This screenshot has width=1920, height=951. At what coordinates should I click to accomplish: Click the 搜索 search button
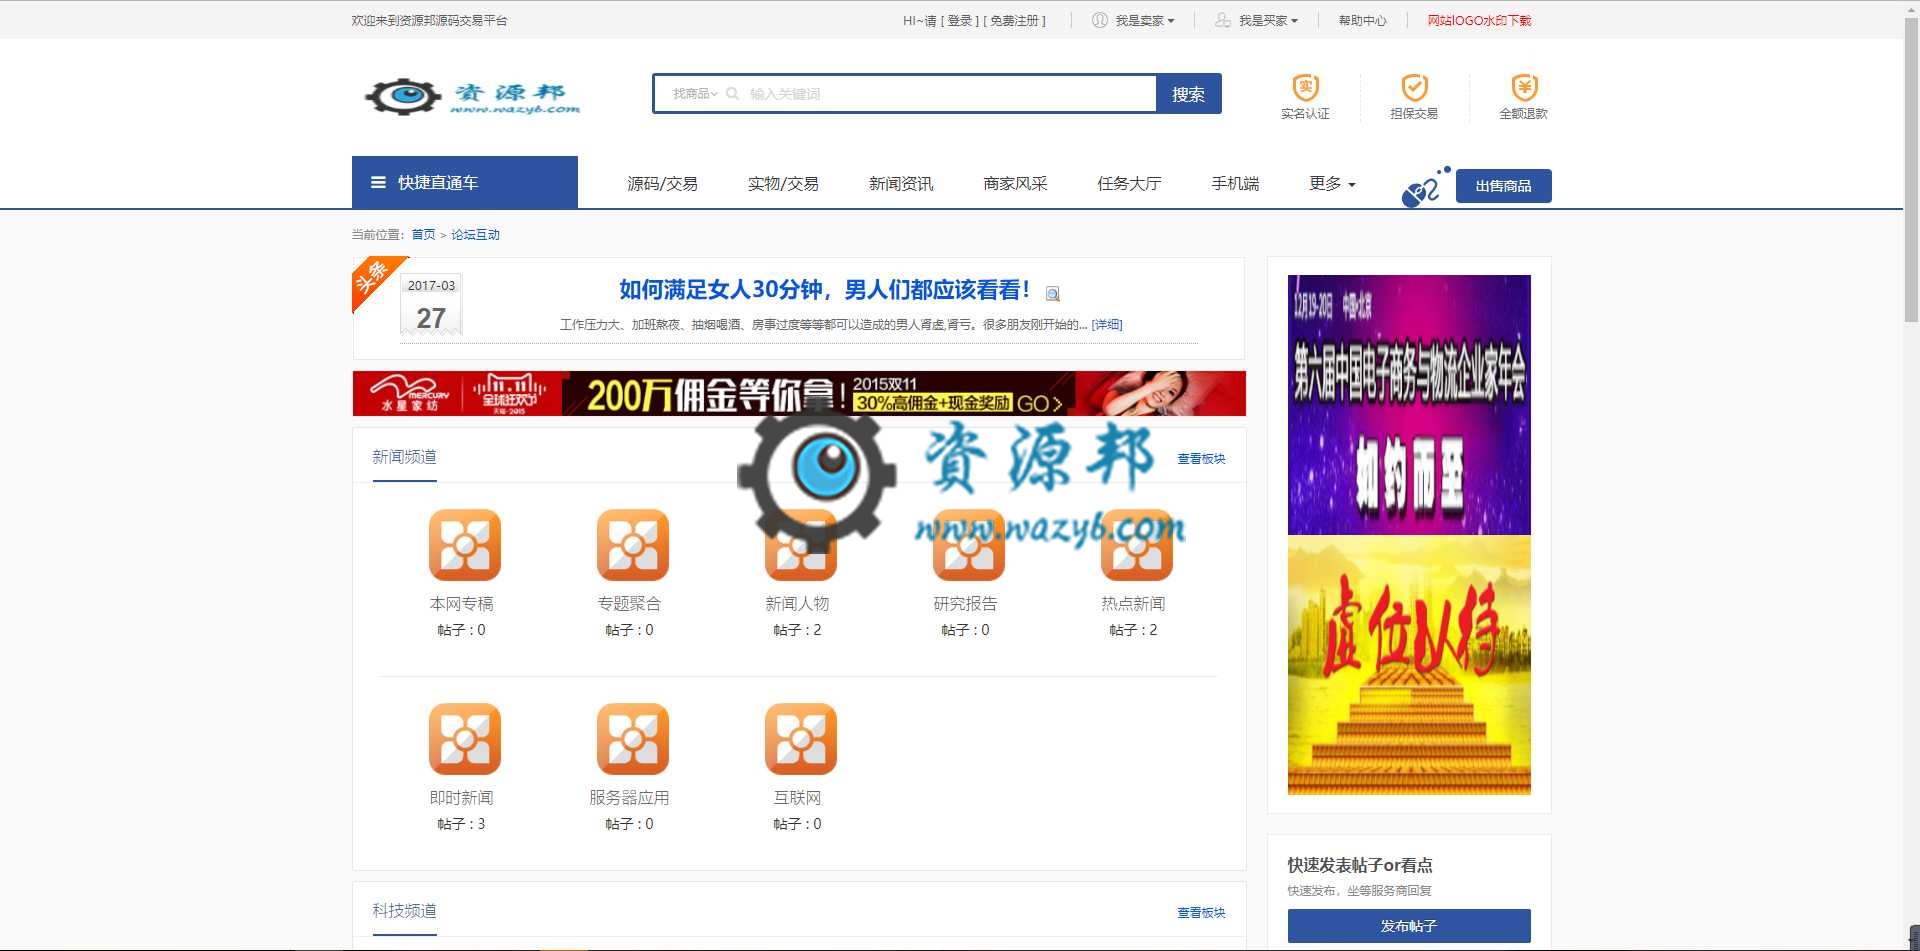click(1188, 94)
